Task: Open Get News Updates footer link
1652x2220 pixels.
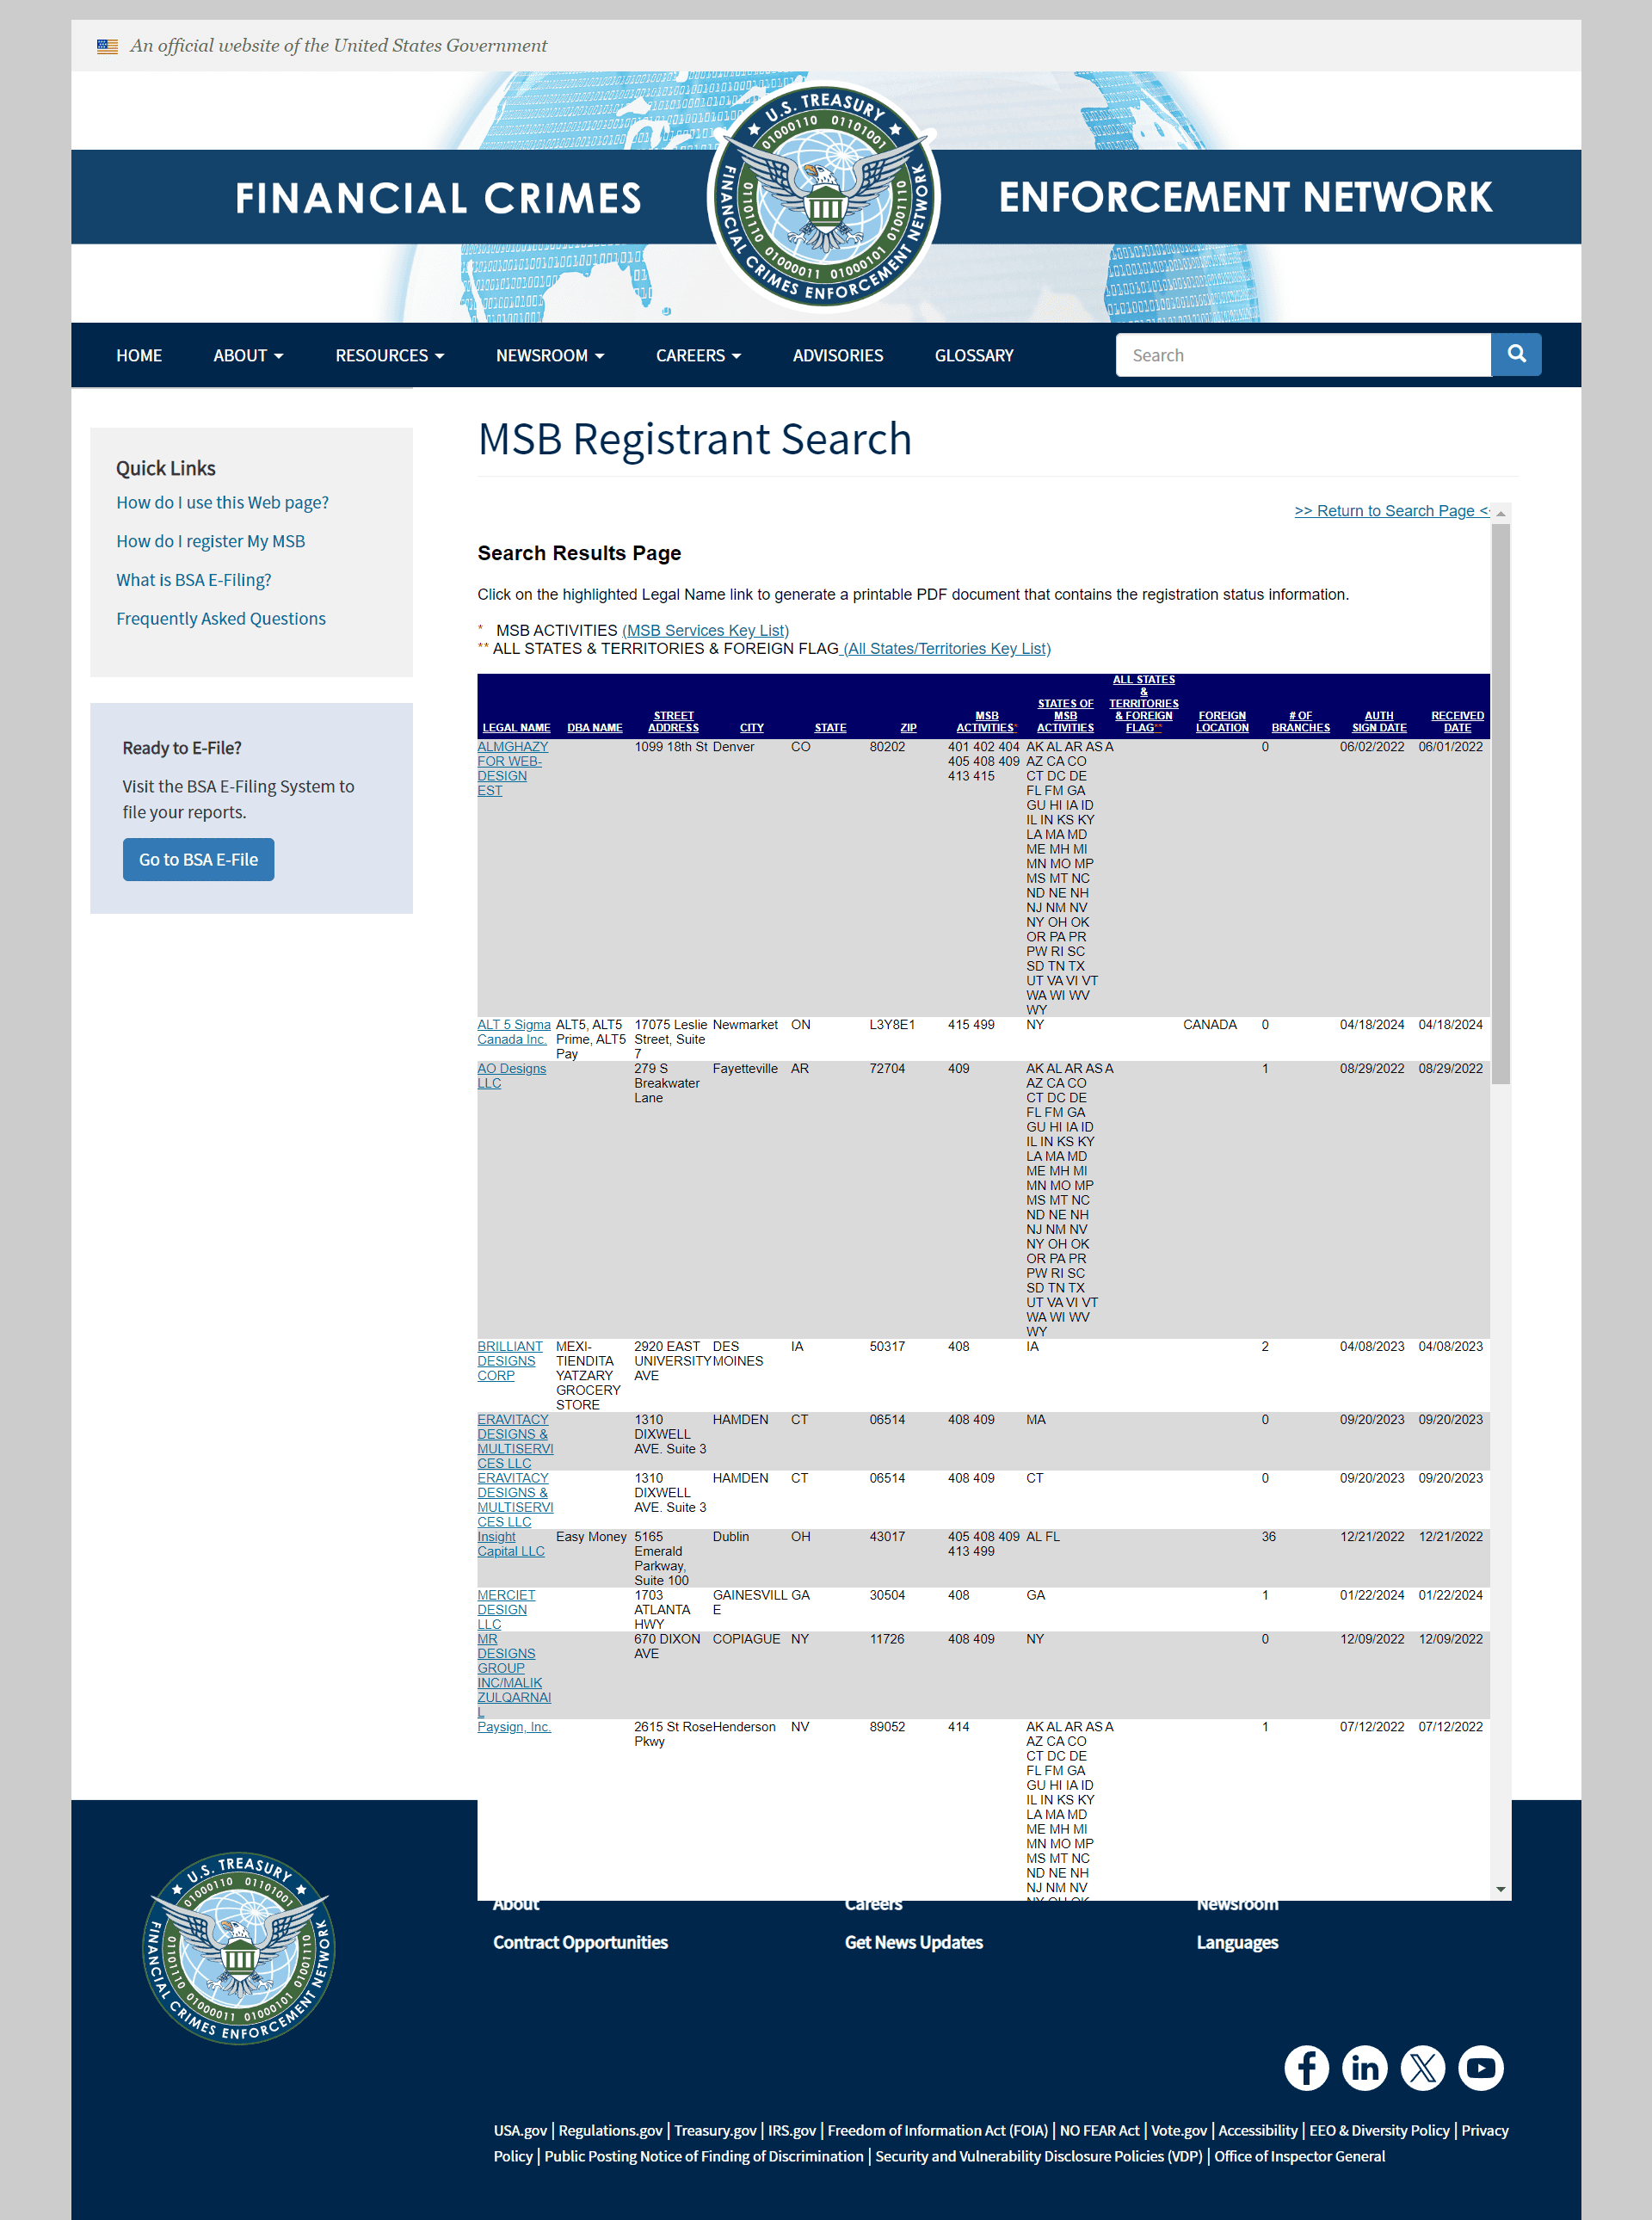Action: (913, 1942)
